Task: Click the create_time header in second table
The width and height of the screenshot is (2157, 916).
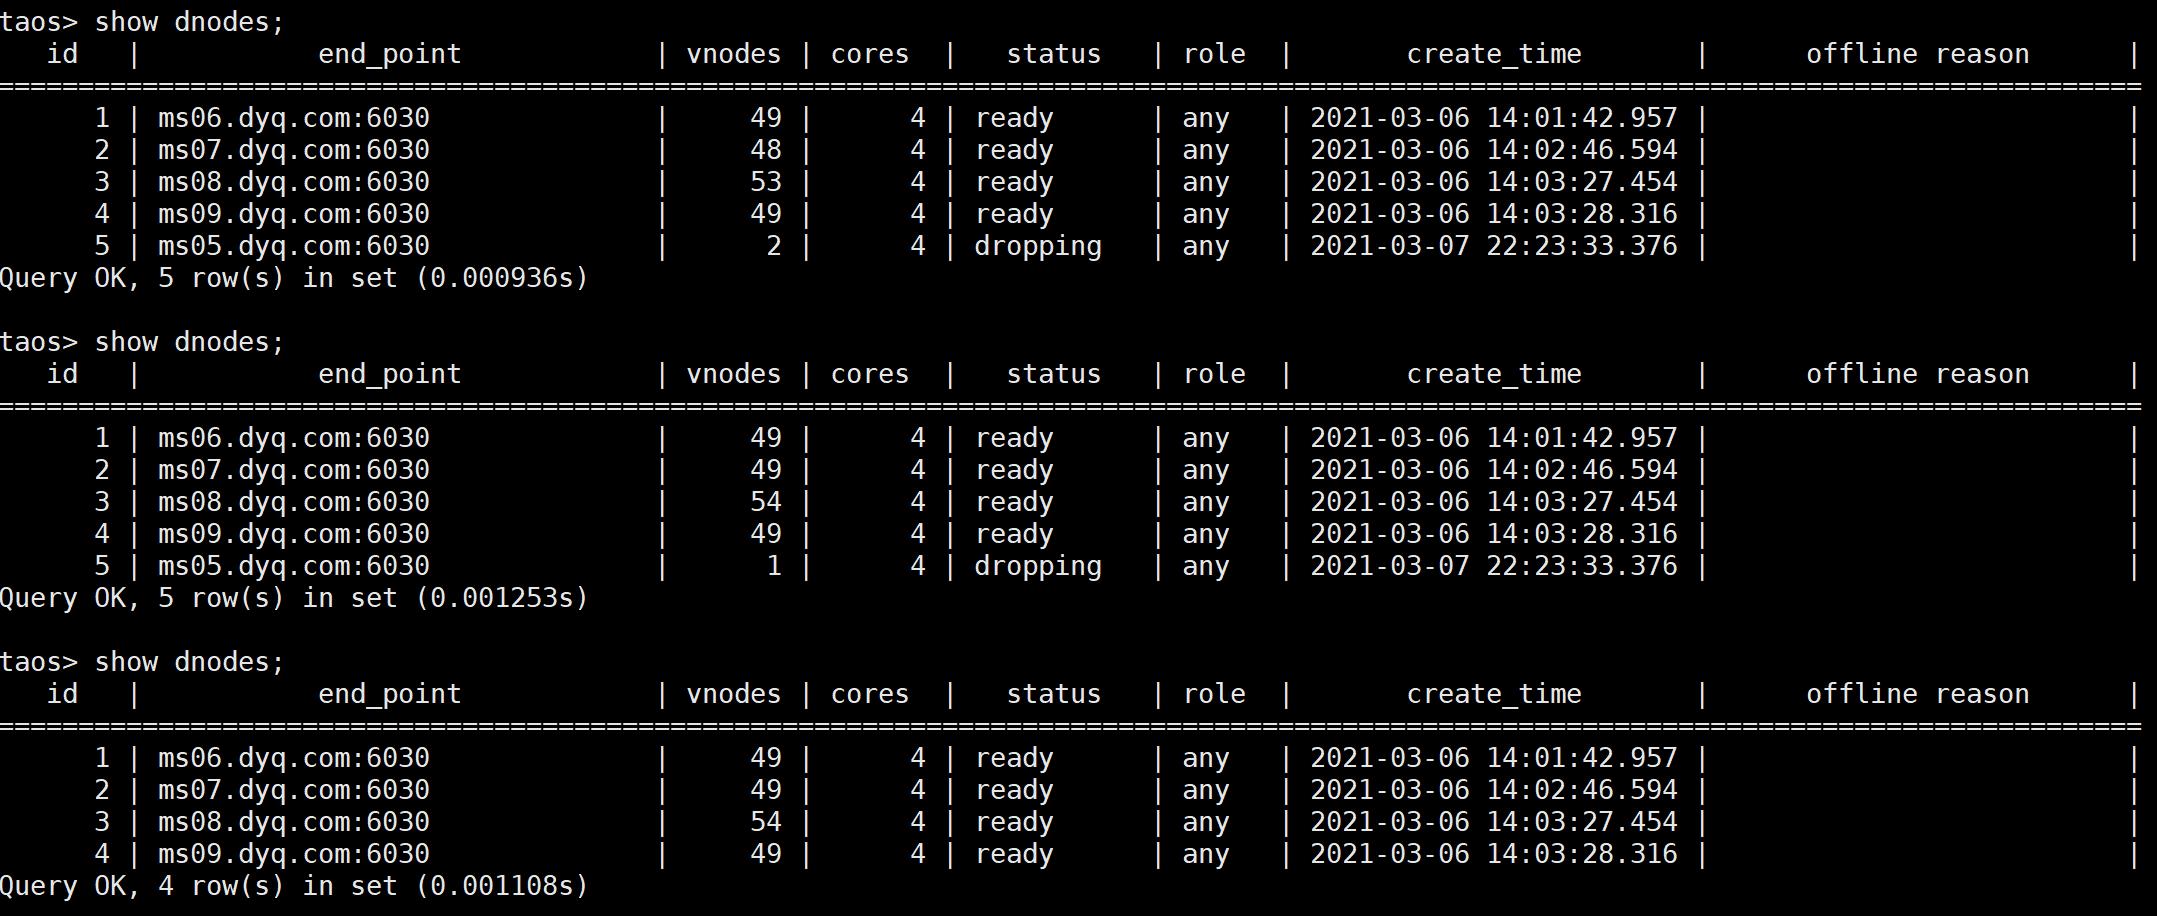Action: (x=1494, y=373)
